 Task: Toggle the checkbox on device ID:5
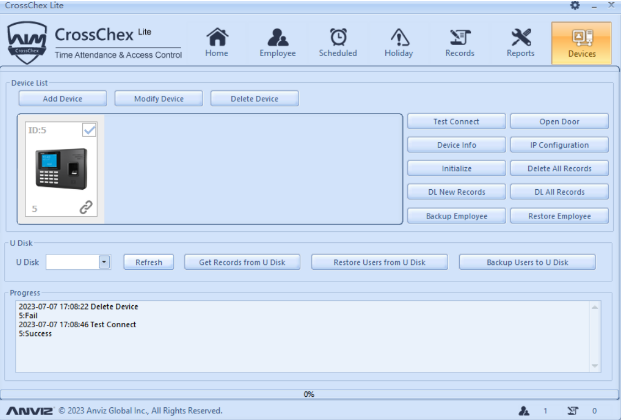point(89,130)
